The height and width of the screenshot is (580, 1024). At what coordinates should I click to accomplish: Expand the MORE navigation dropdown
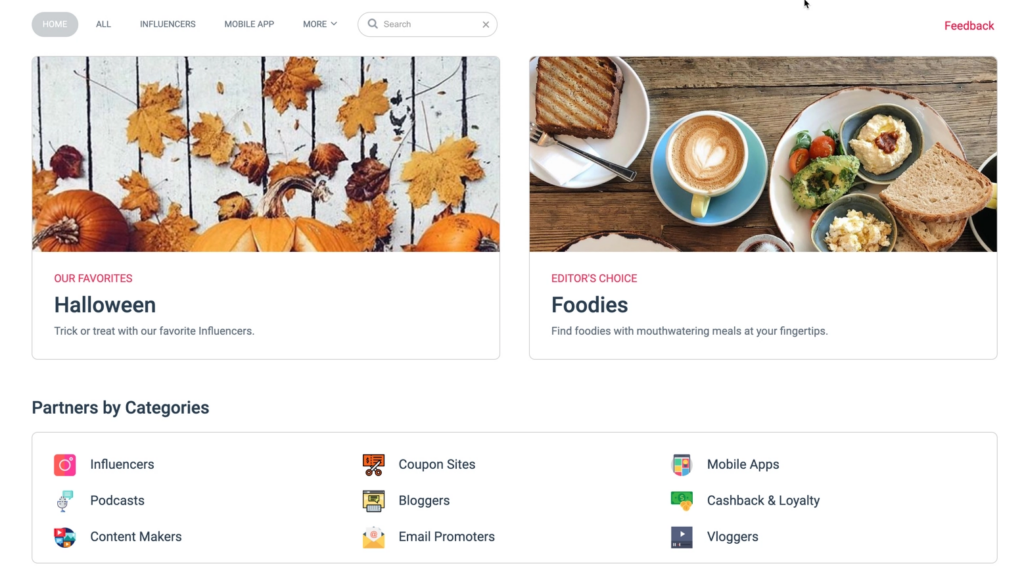point(318,24)
